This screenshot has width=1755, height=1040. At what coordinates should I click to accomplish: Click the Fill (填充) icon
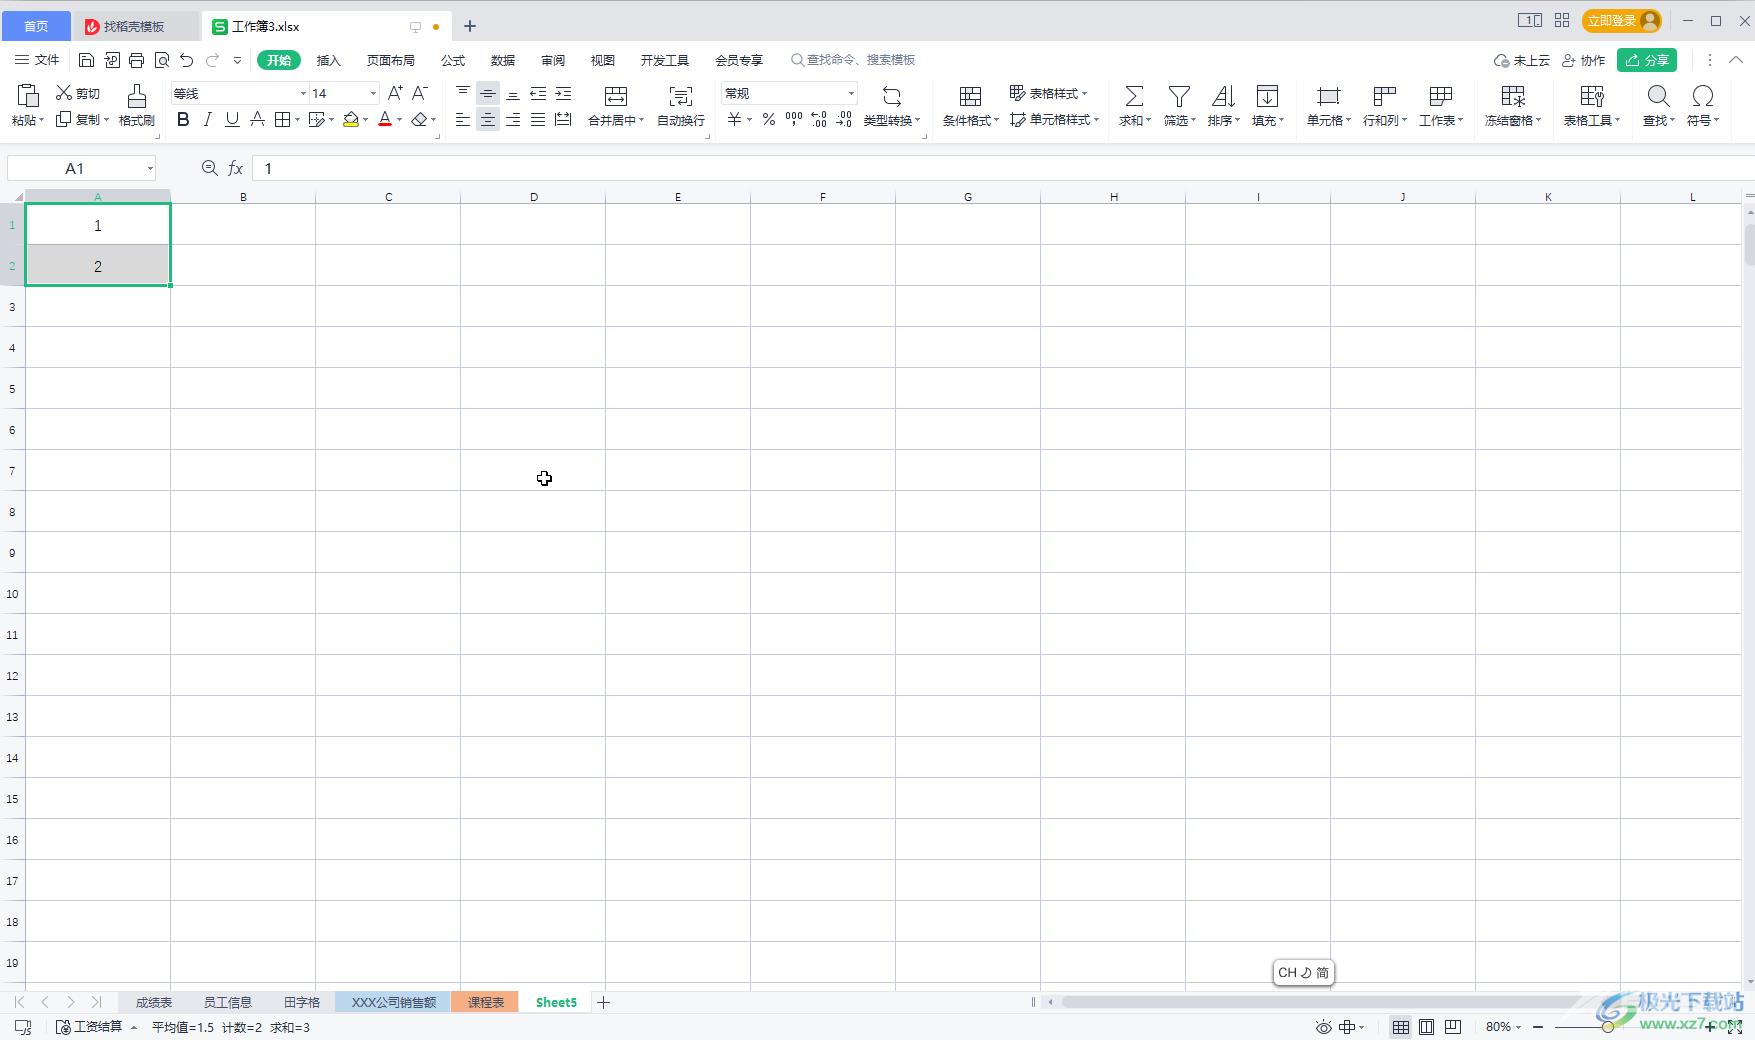[1267, 96]
